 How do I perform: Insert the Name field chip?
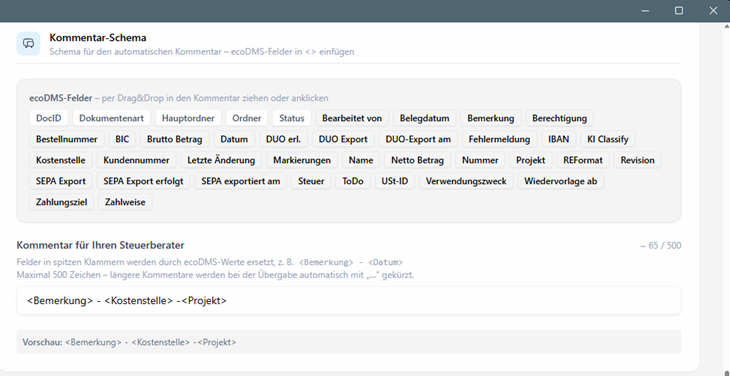(x=361, y=160)
